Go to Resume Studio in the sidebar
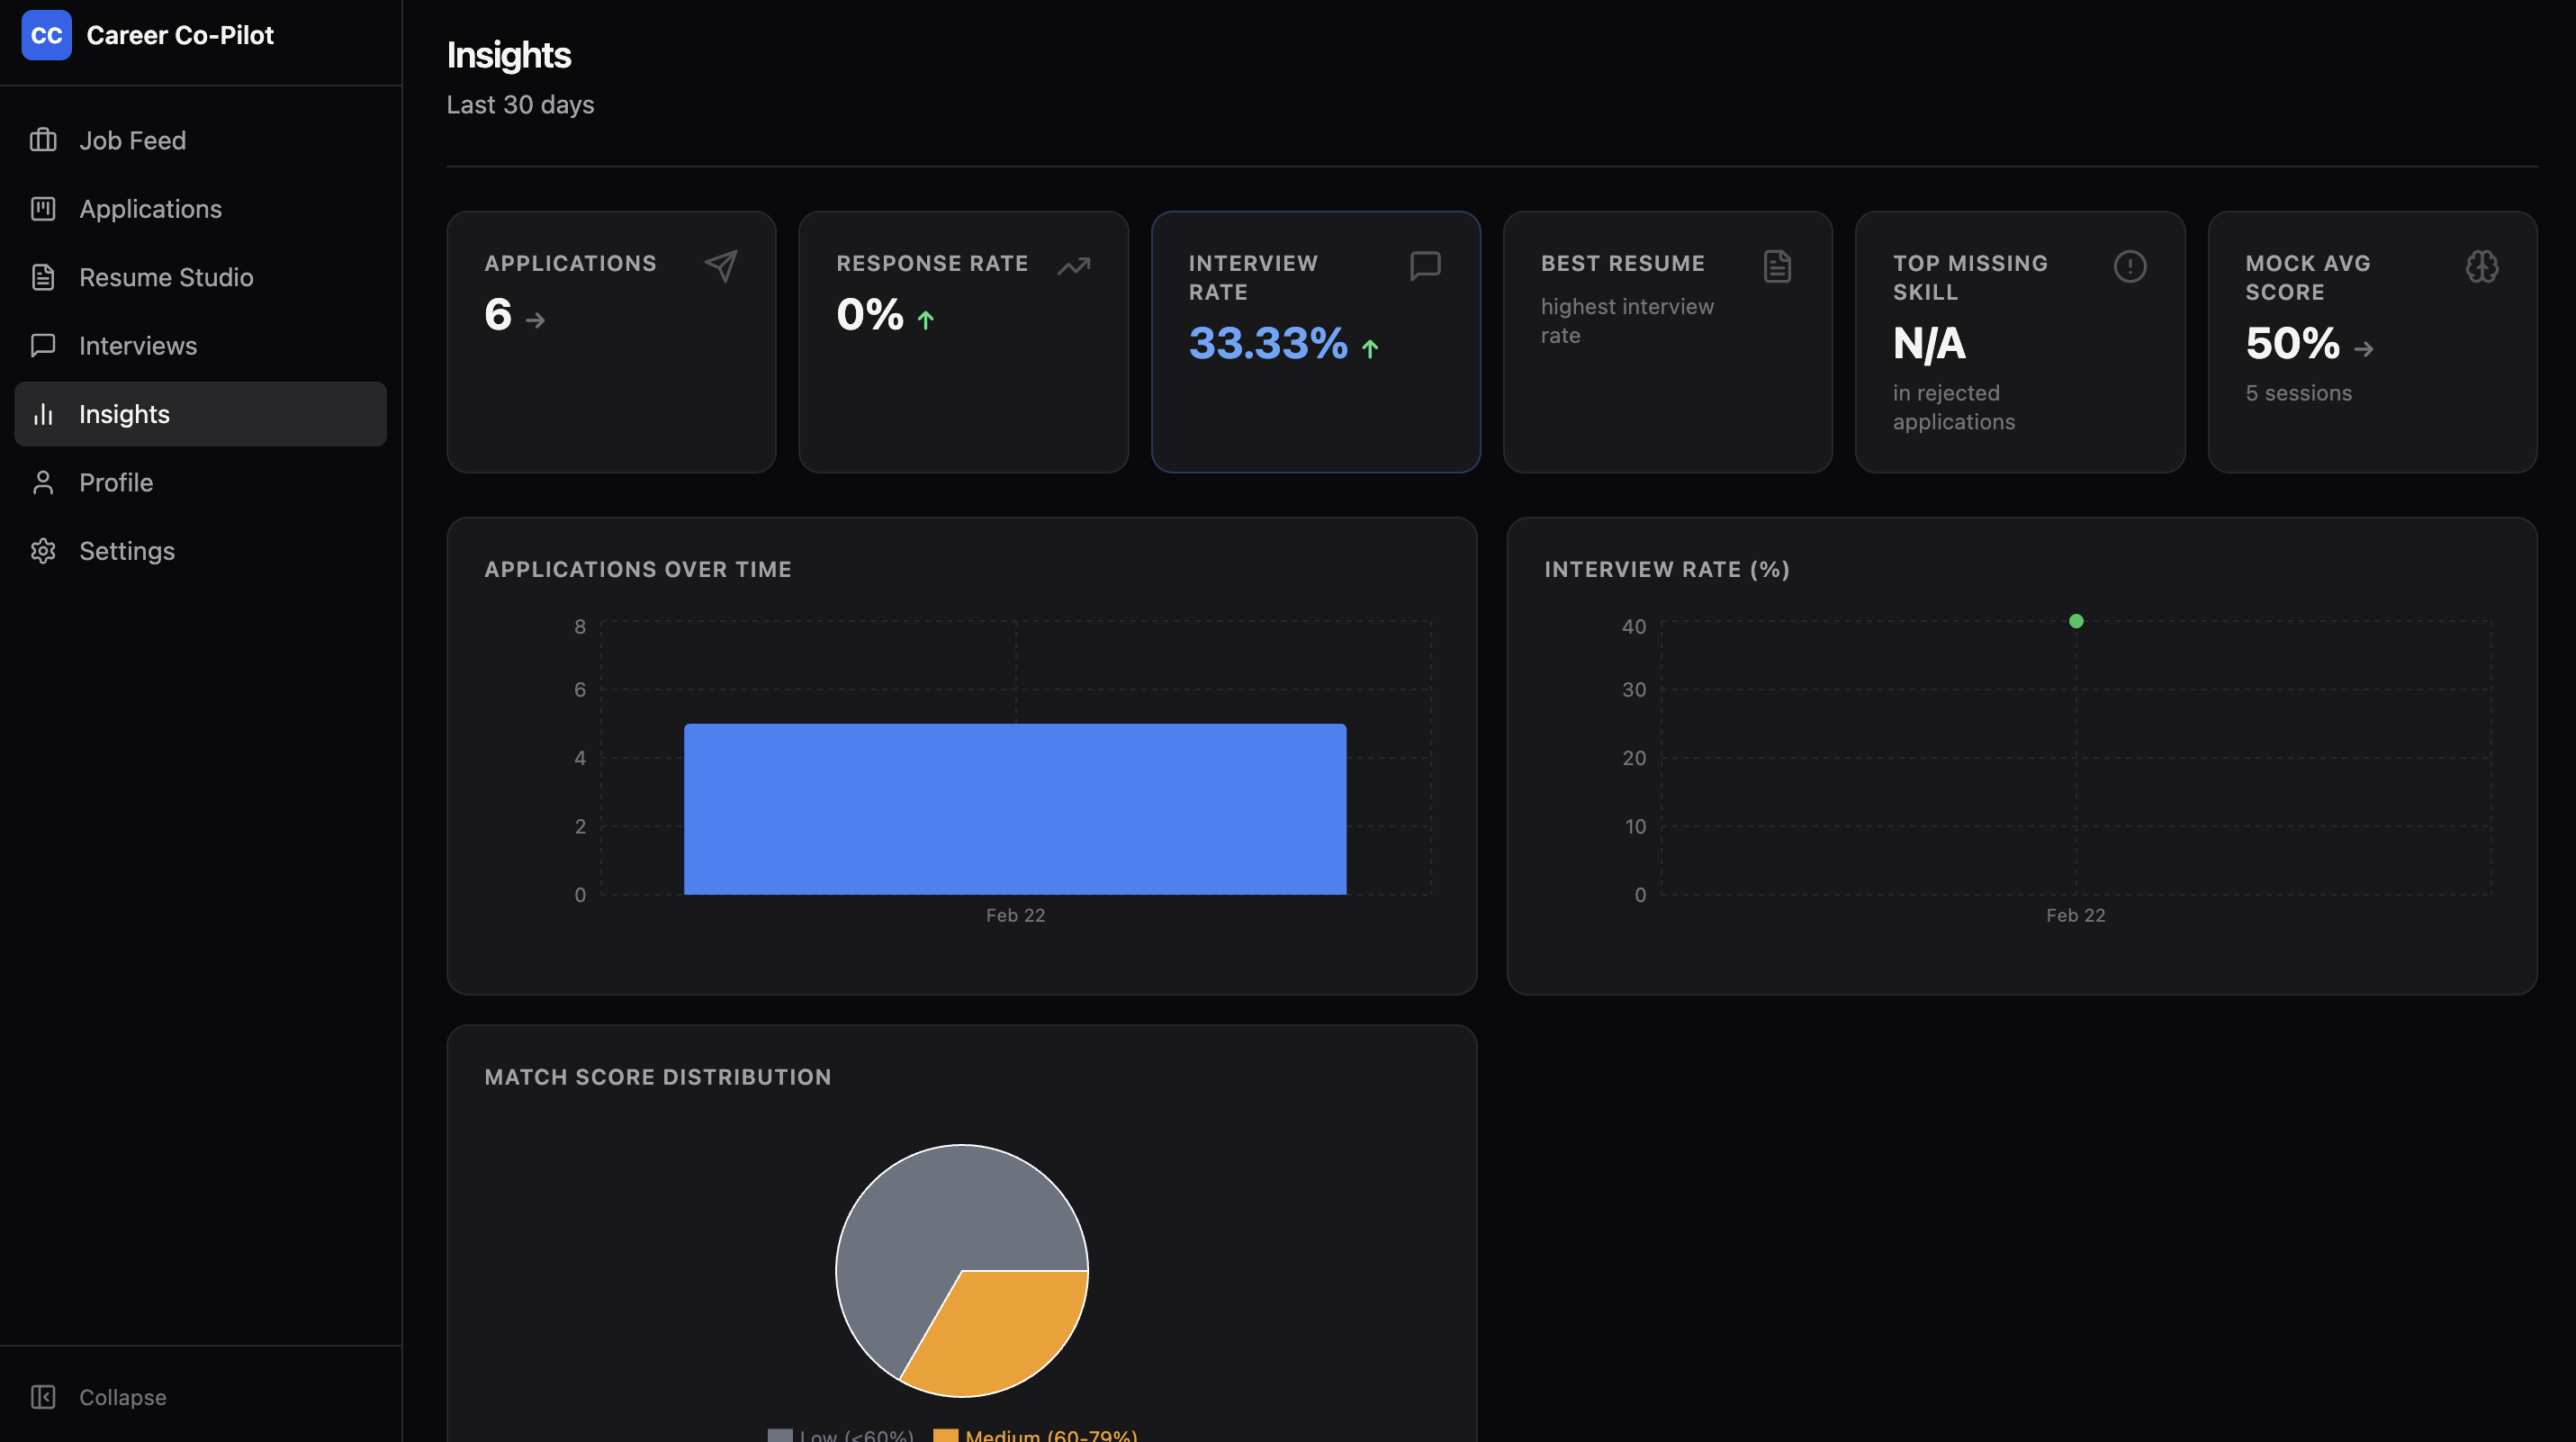The image size is (2576, 1442). (x=166, y=277)
